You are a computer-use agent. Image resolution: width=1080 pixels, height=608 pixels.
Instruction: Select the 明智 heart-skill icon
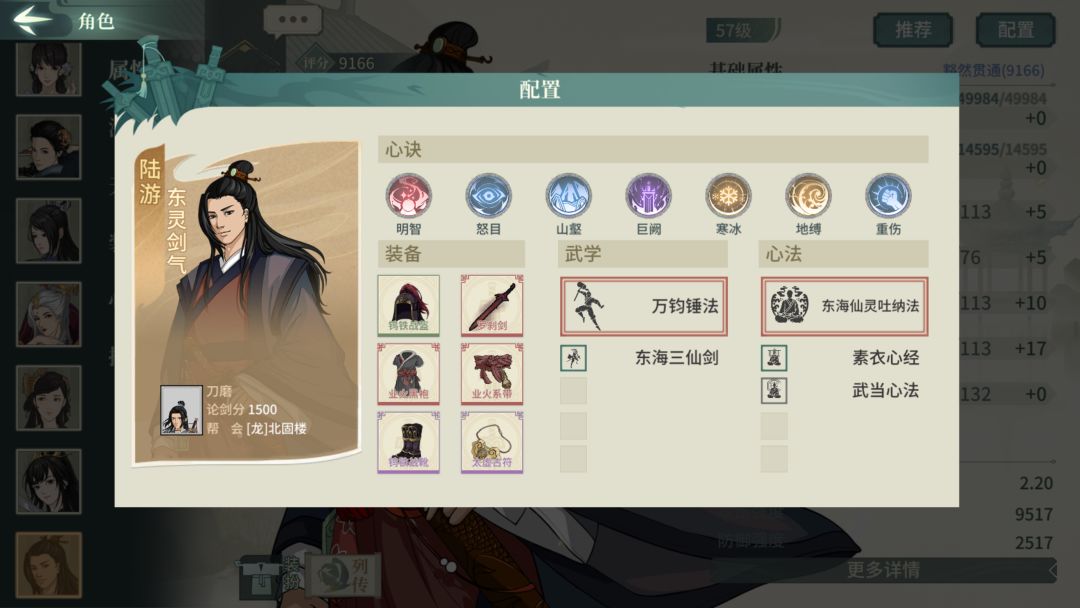(x=408, y=196)
